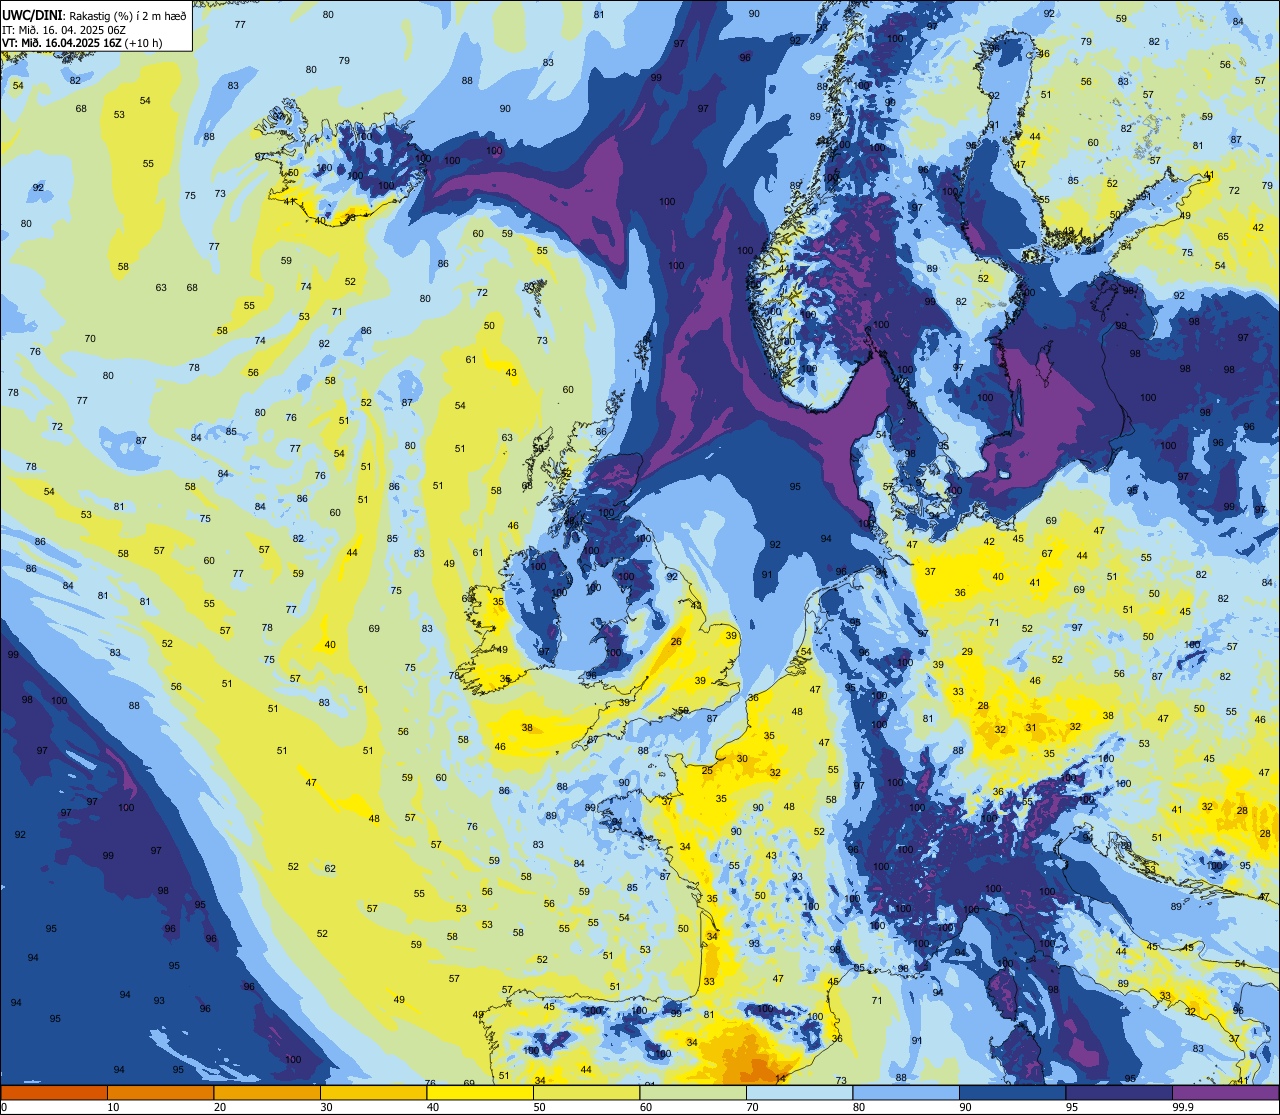The height and width of the screenshot is (1115, 1280).
Task: Click the initial time line 'IT: Mið. 16. 04. 2025 06Z'
Action: [x=65, y=29]
